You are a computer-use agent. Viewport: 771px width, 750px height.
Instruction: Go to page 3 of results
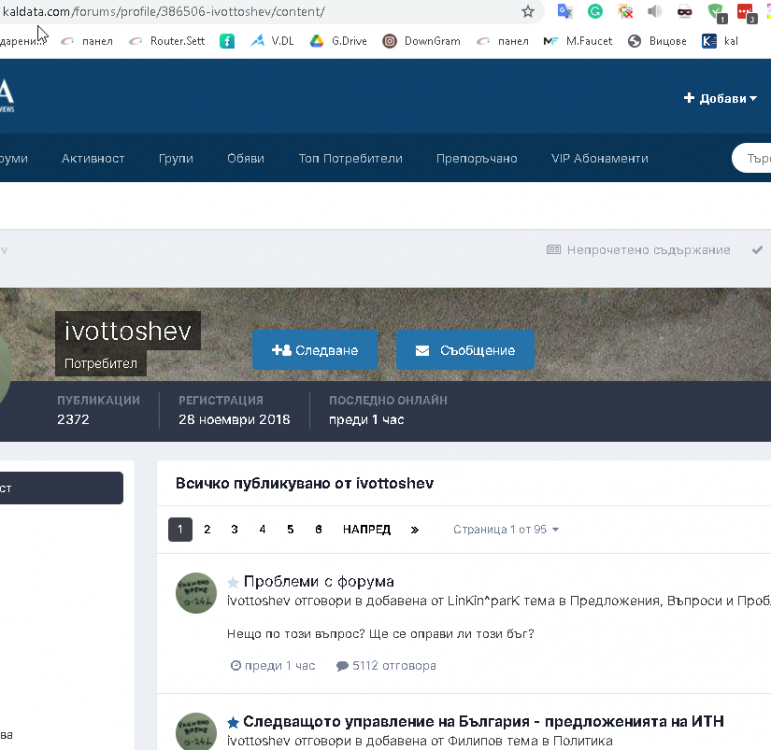point(235,529)
